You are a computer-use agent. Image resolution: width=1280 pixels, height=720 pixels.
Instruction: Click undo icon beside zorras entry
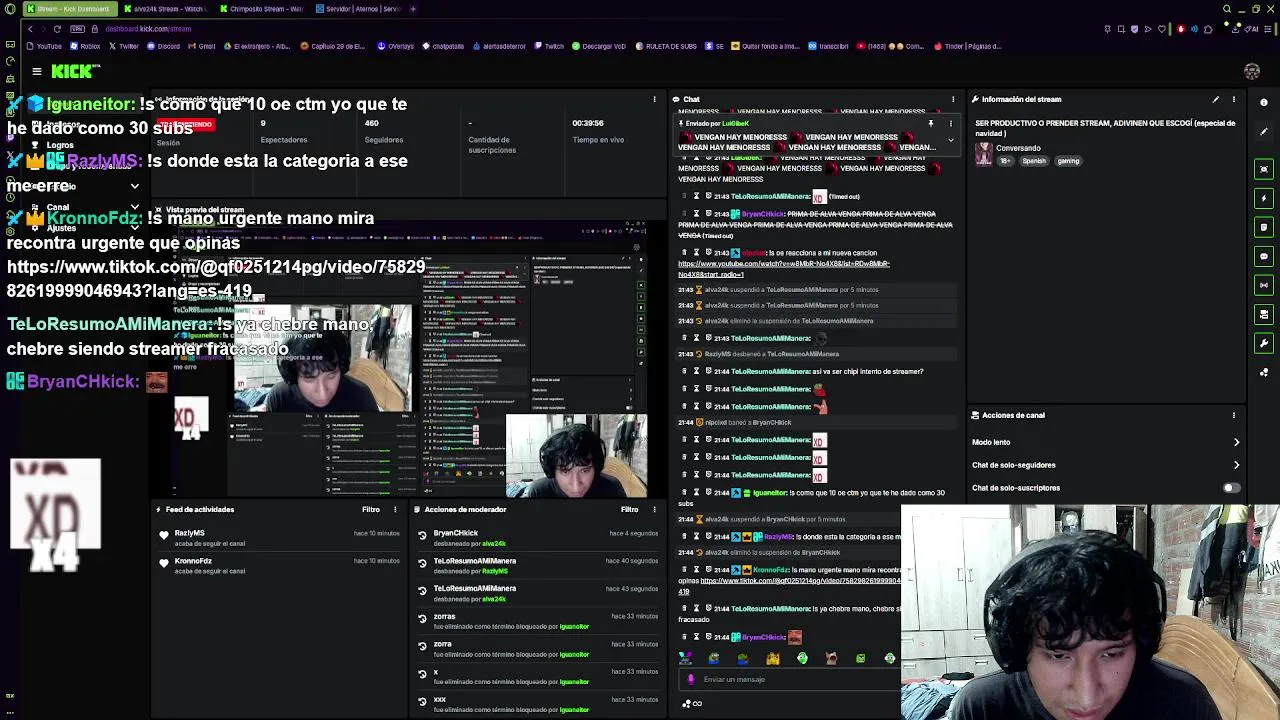point(422,619)
